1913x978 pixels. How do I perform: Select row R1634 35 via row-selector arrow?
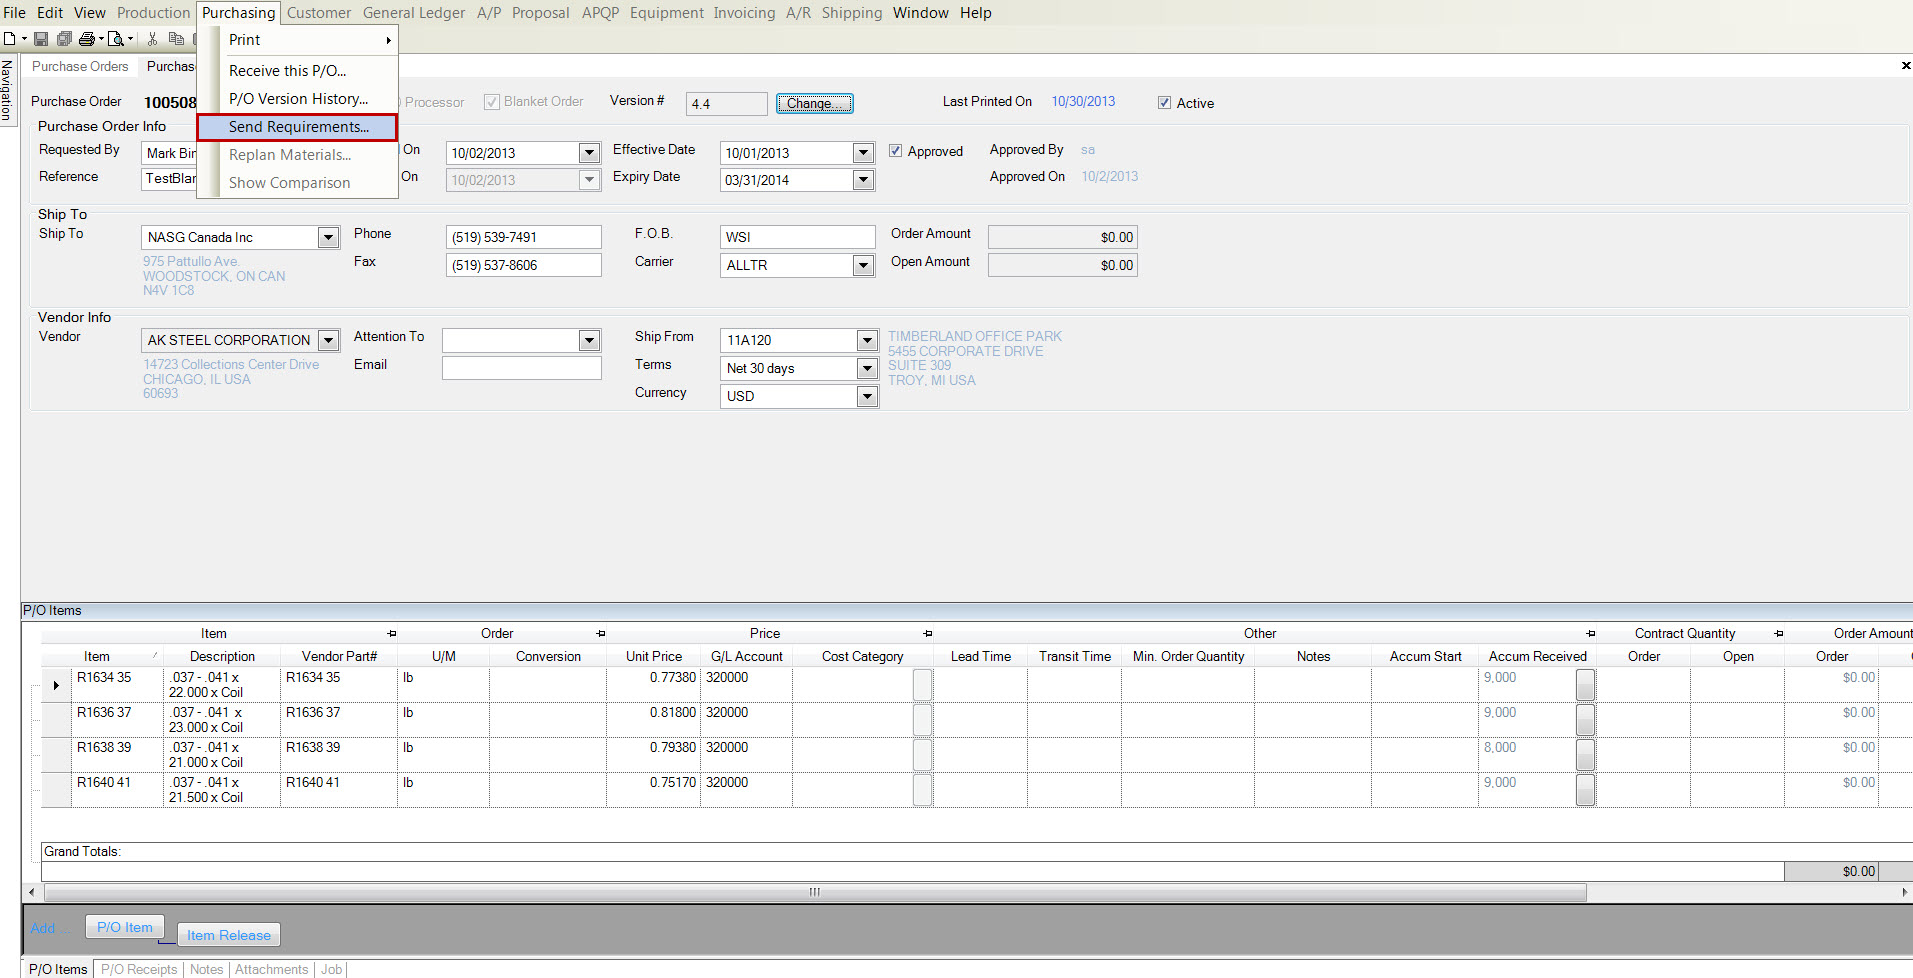56,685
